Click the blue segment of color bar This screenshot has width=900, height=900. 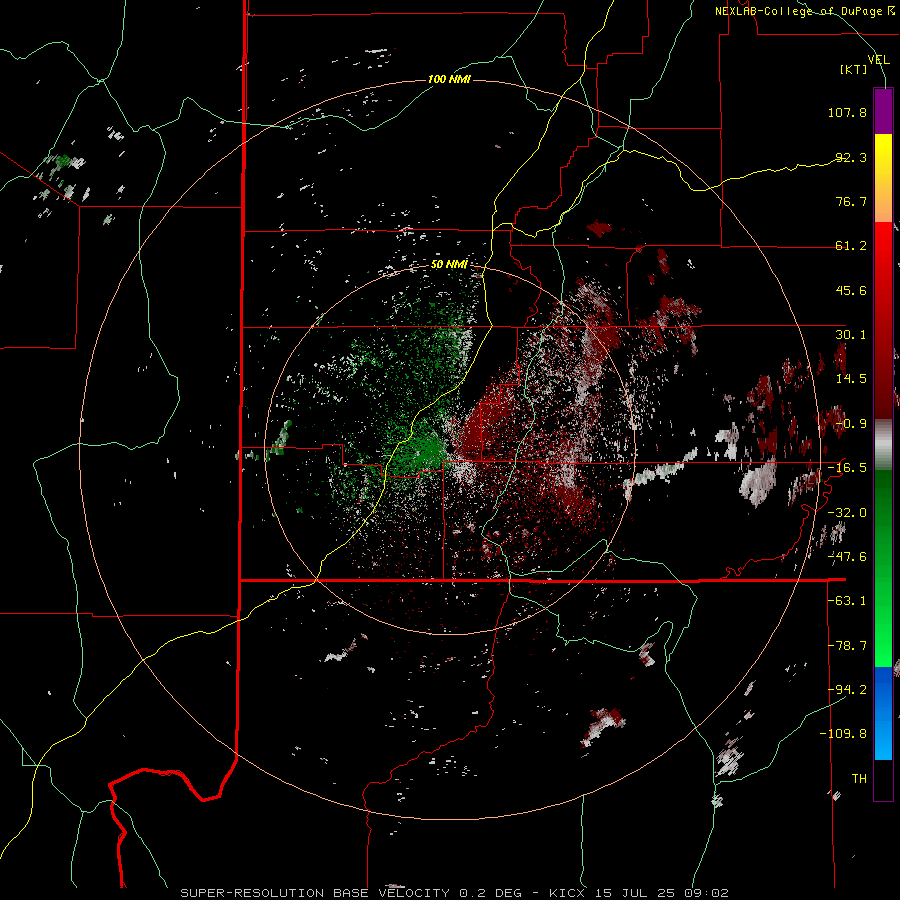click(x=883, y=713)
